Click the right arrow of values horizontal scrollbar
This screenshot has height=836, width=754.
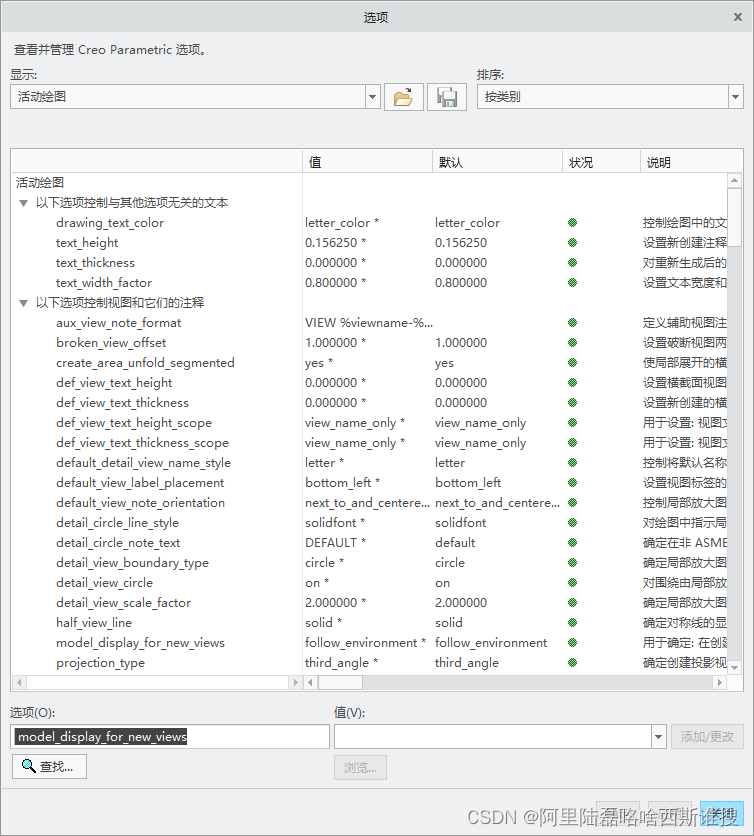tap(720, 682)
